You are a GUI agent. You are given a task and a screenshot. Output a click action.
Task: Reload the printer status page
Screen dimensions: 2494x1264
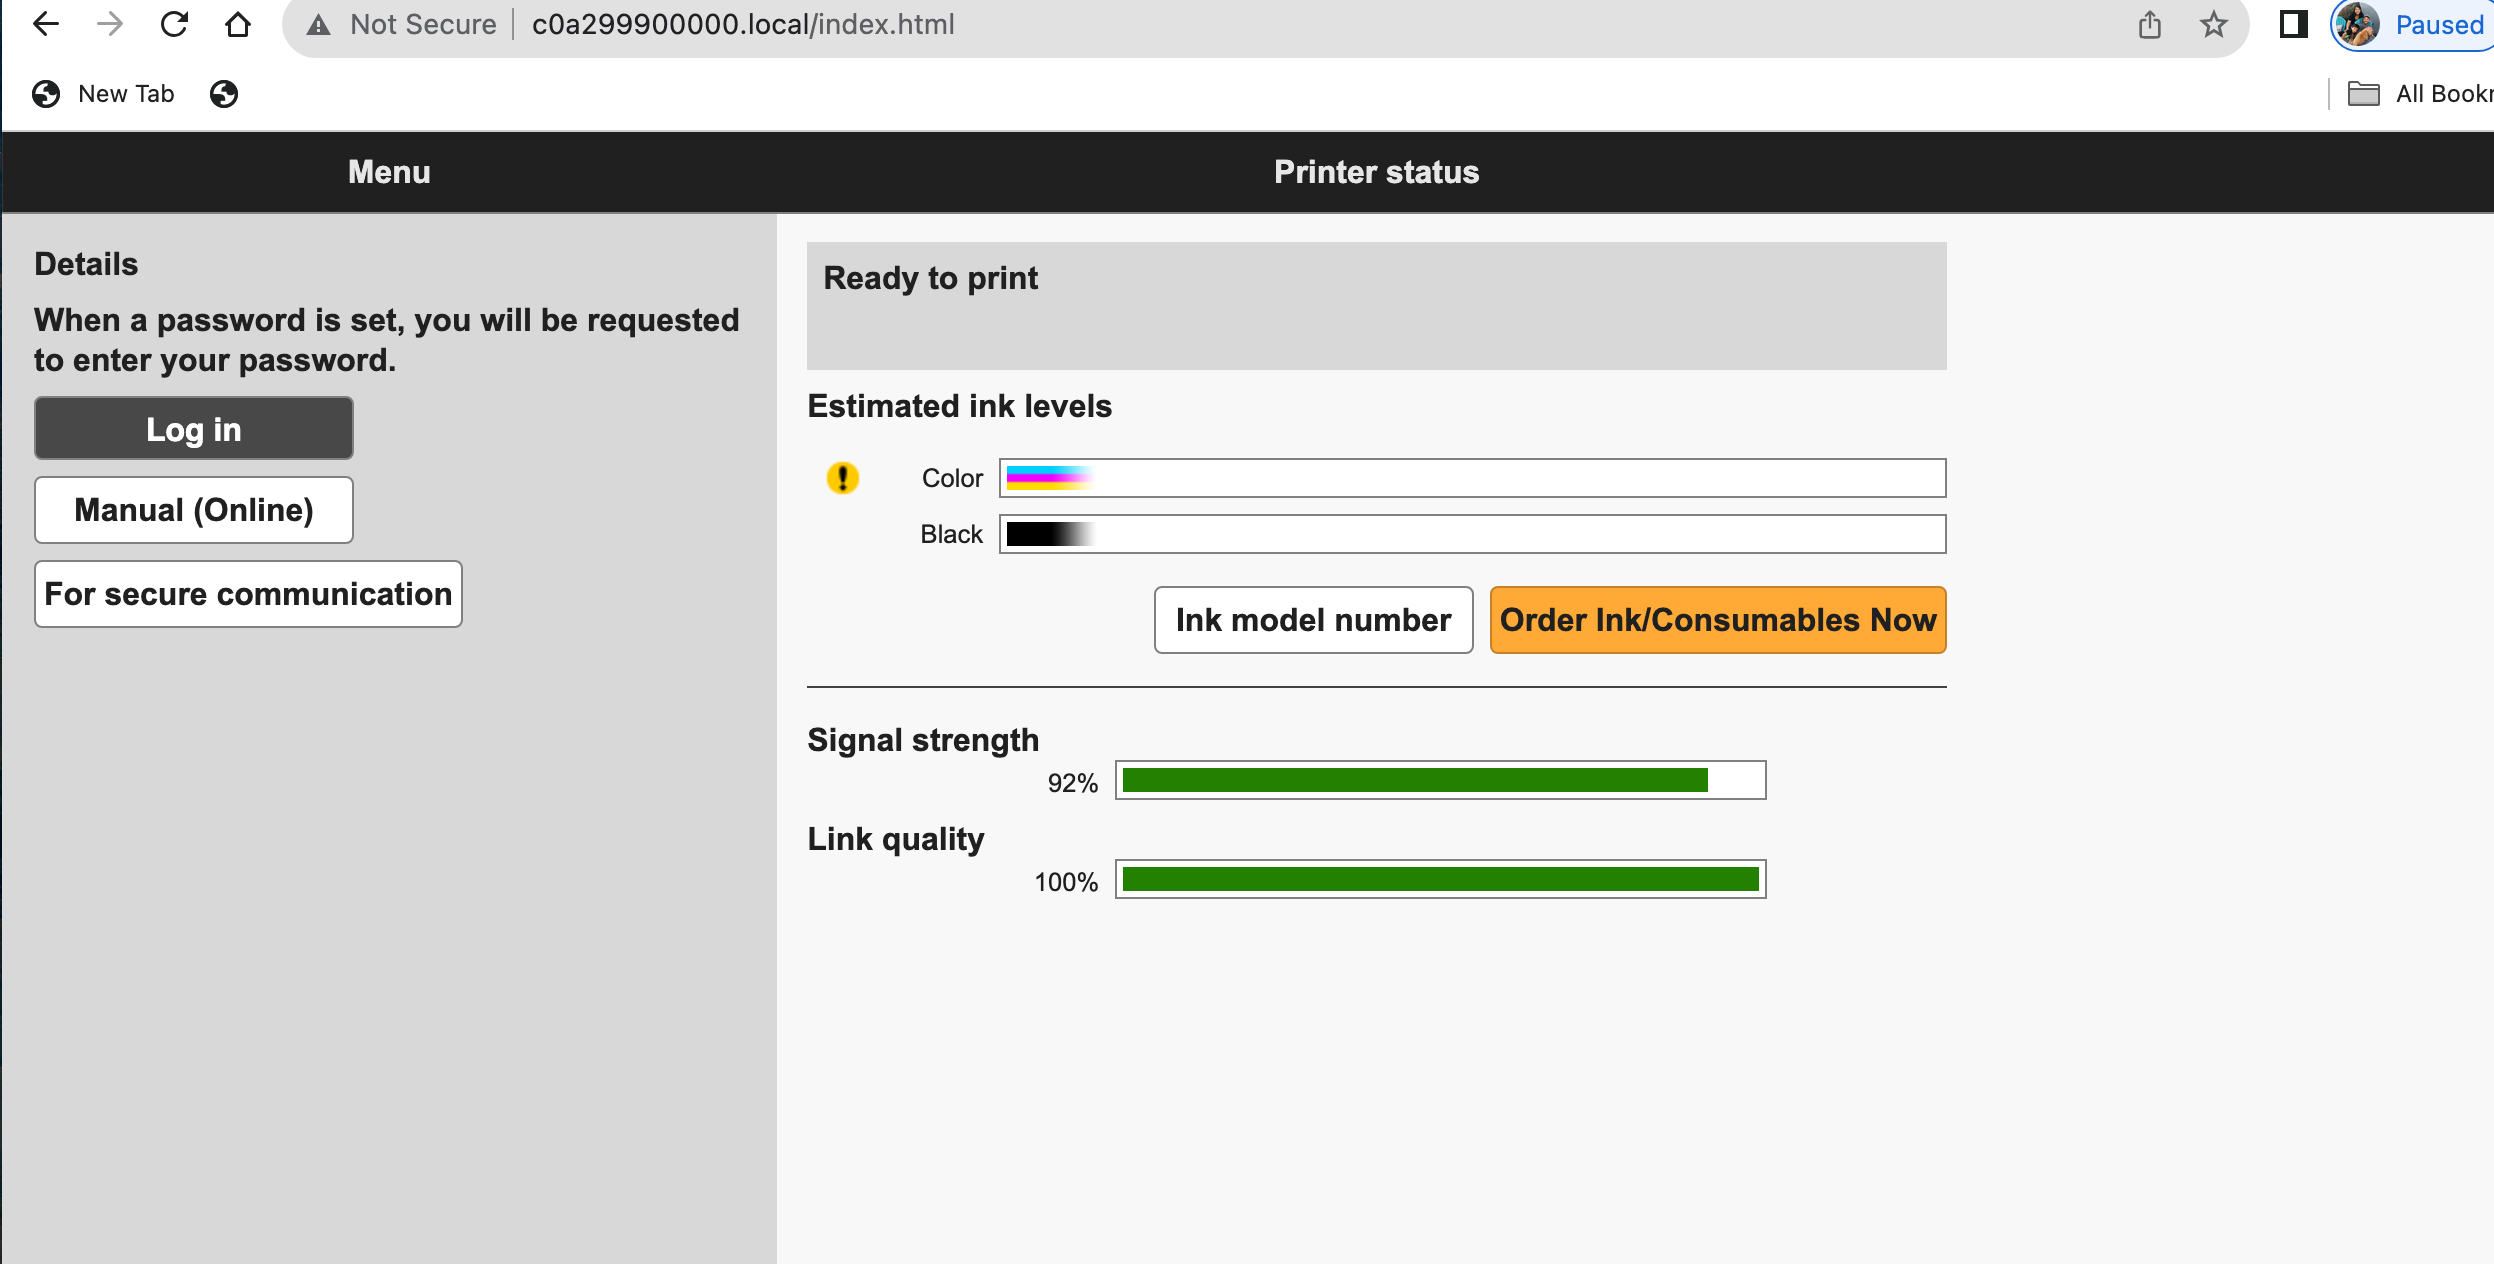174,24
